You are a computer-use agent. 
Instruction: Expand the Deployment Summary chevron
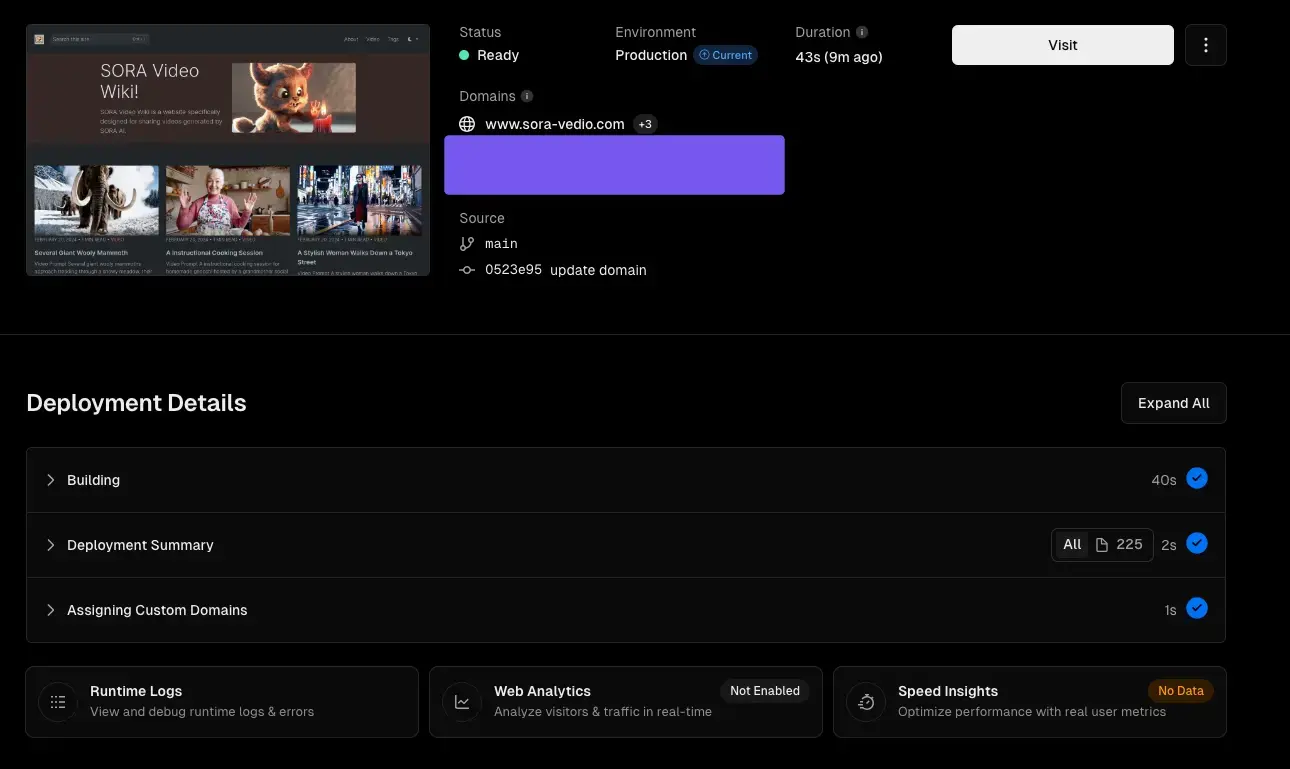click(50, 545)
